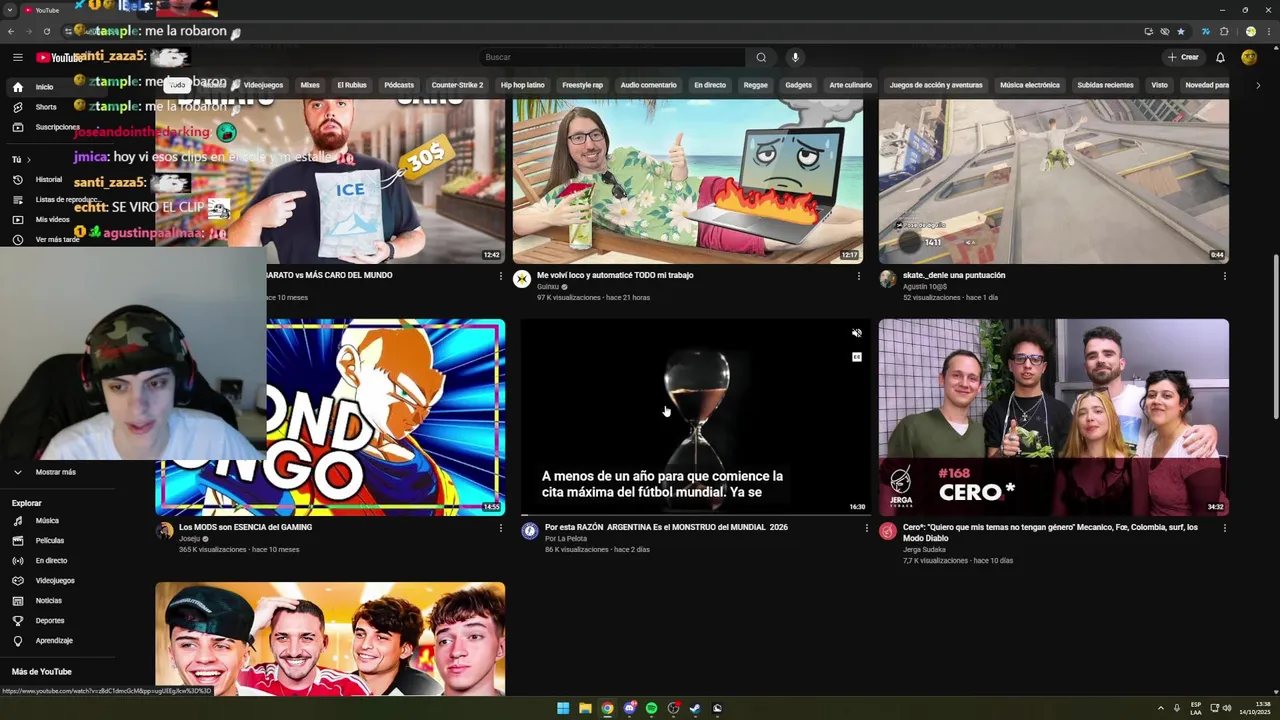1280x720 pixels.
Task: Select the Hip hop latino chip
Action: (522, 85)
